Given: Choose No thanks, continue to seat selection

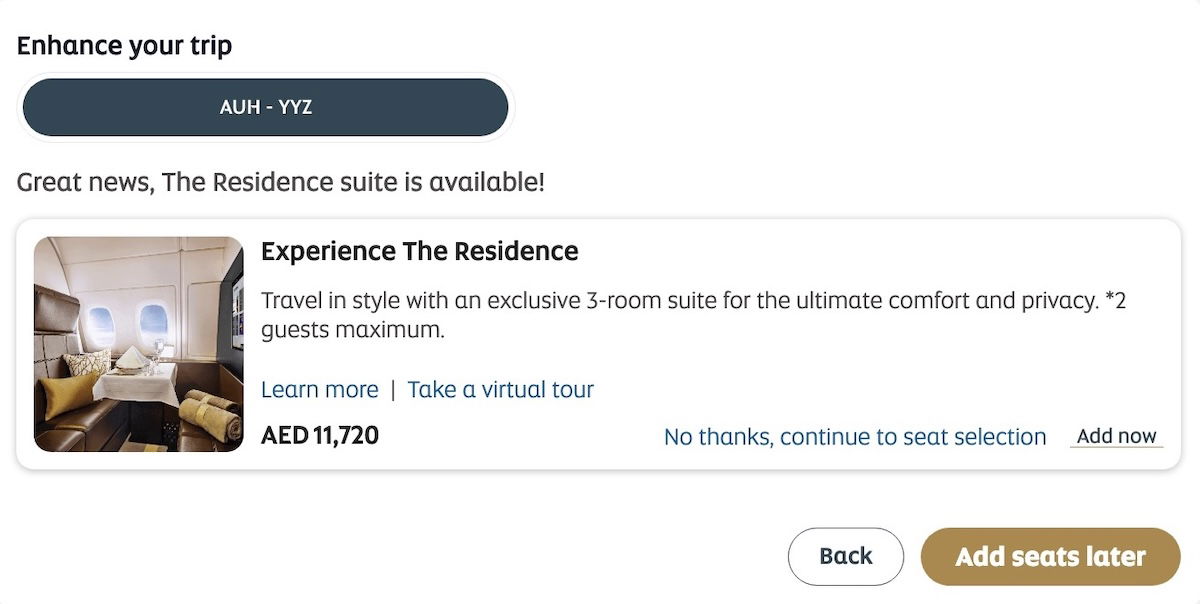Looking at the screenshot, I should (855, 437).
